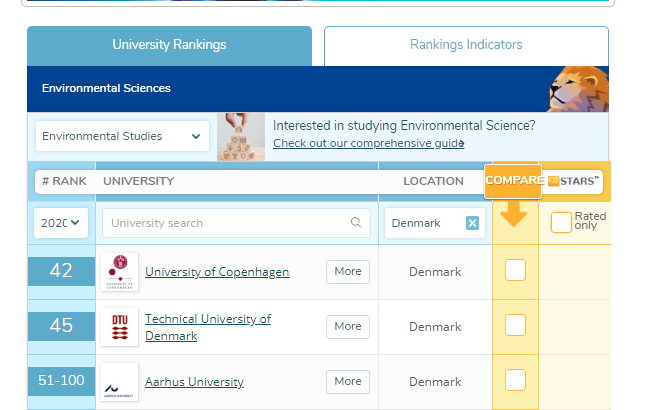Open Technical University of Denmark link
This screenshot has height=410, width=645.
tap(208, 327)
